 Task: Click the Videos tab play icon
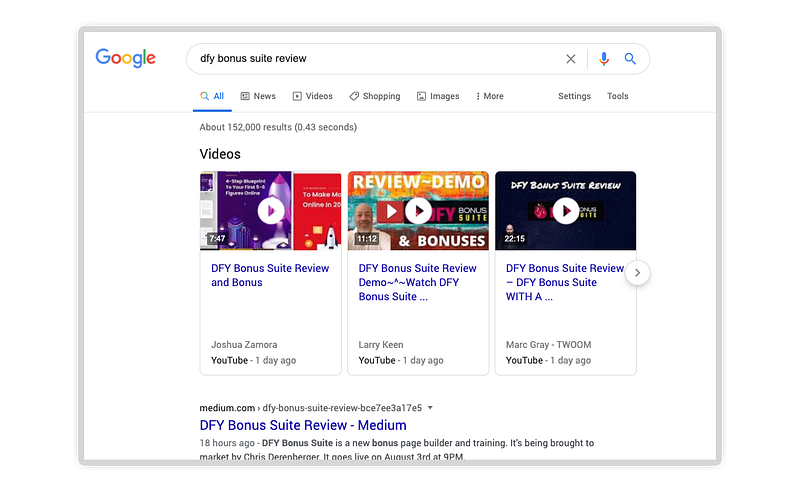[x=297, y=96]
